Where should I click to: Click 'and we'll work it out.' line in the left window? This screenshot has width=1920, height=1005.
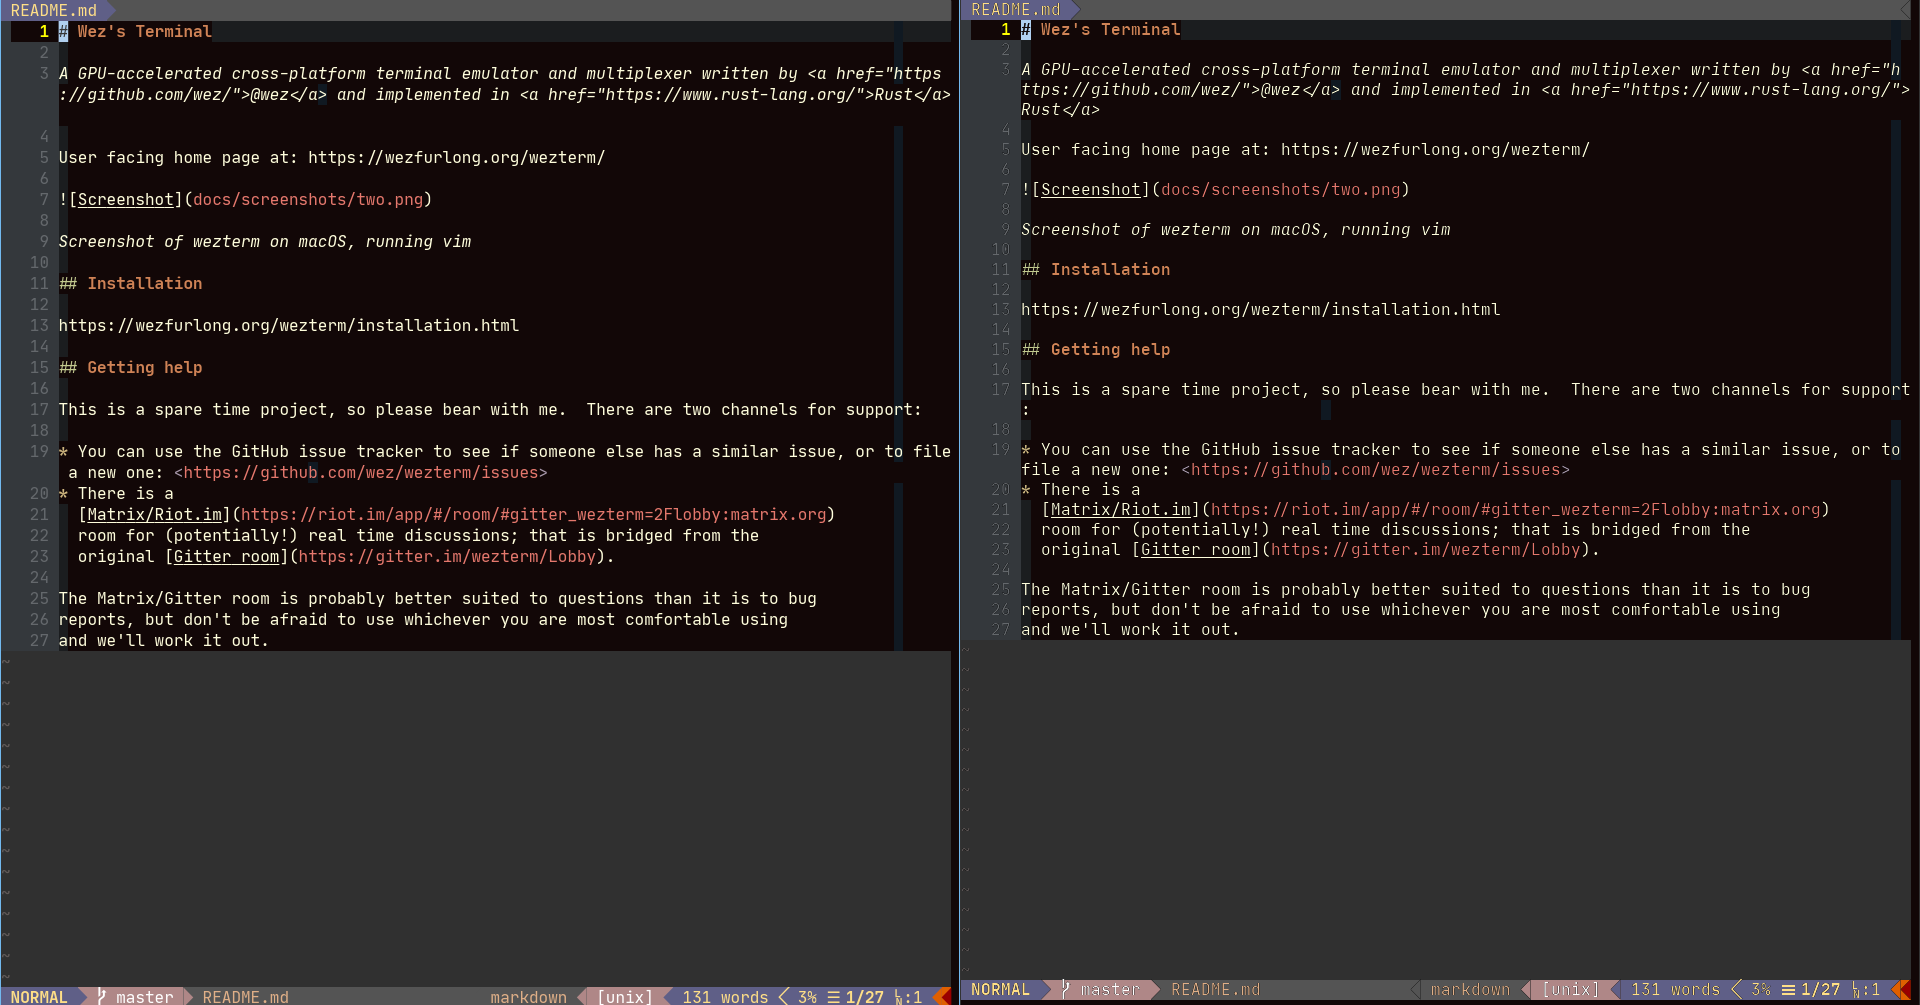(164, 640)
